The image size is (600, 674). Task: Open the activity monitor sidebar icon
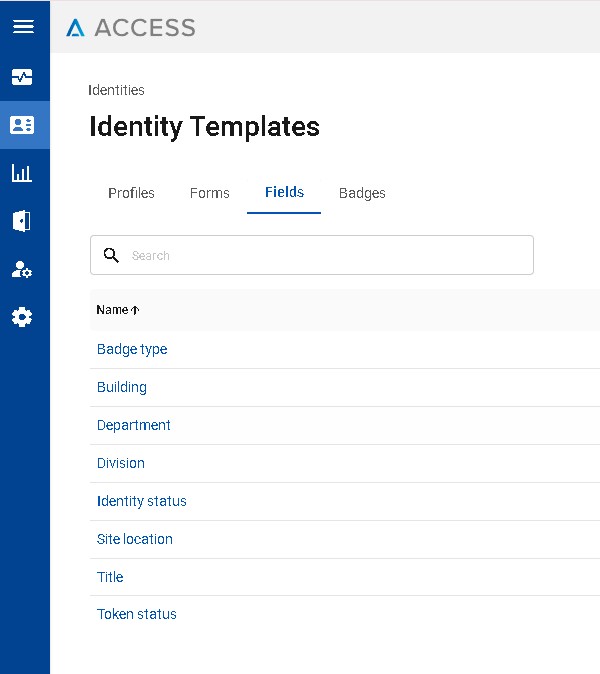tap(22, 77)
